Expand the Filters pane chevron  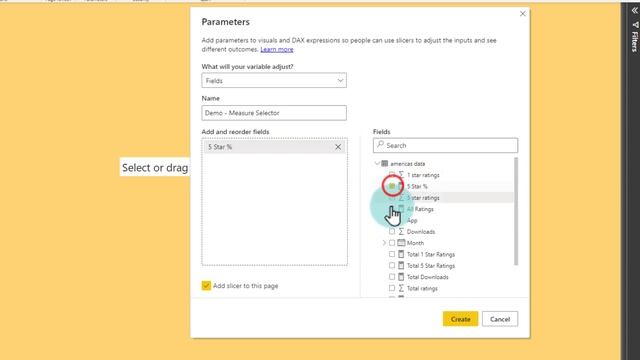[635, 11]
